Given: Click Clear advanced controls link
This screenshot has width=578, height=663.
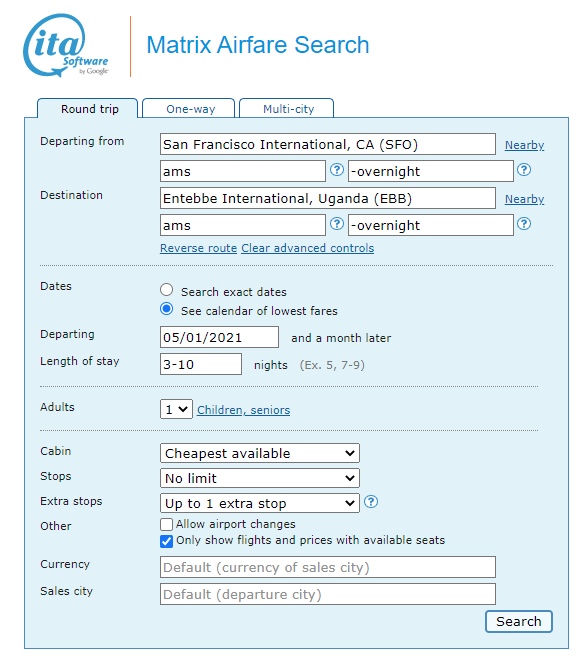Looking at the screenshot, I should pyautogui.click(x=307, y=248).
